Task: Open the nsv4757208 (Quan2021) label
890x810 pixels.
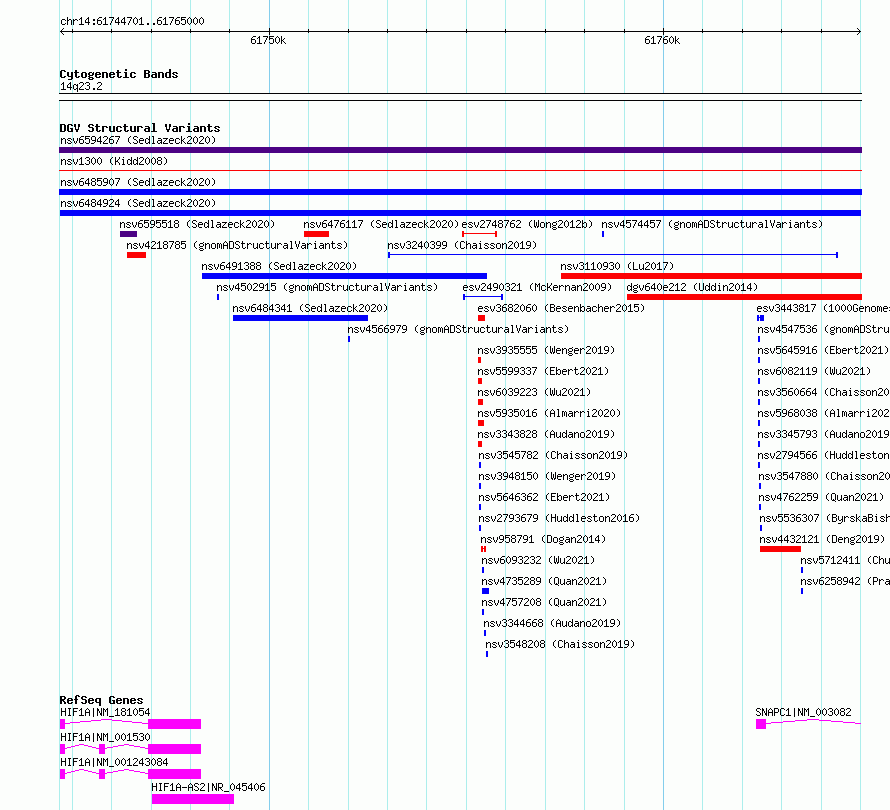Action: (x=544, y=602)
